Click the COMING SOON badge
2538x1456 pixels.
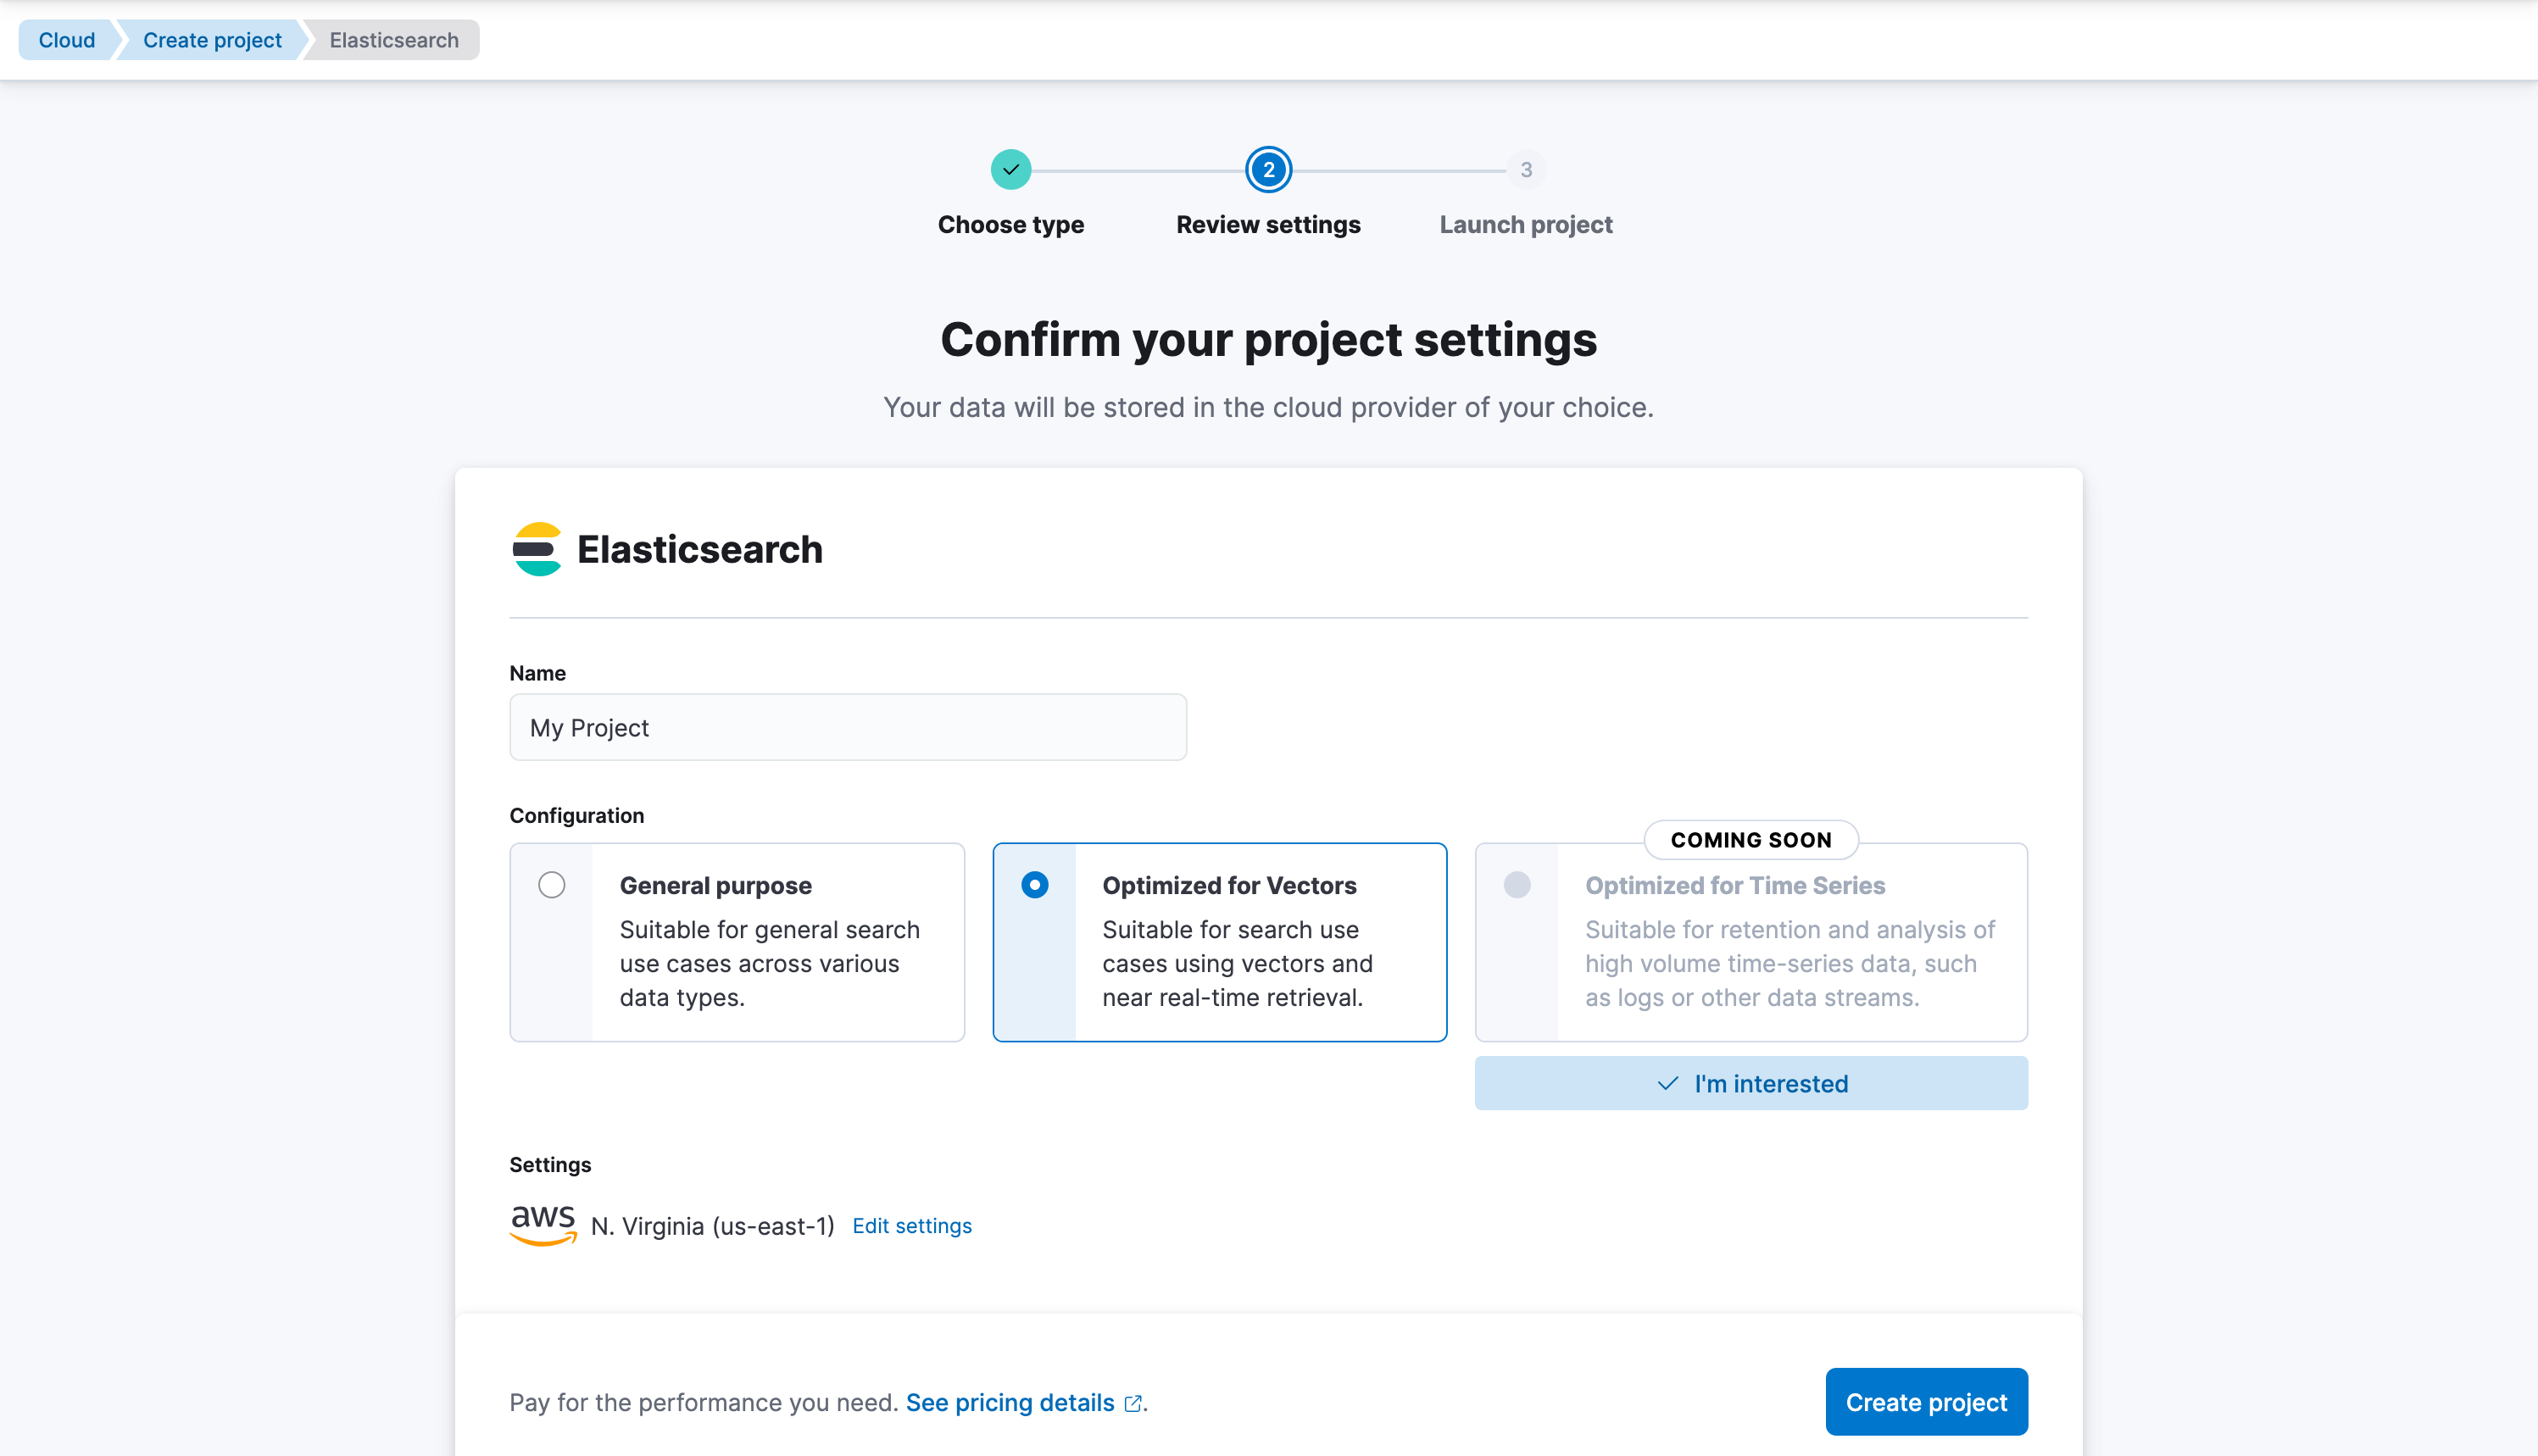click(1751, 840)
